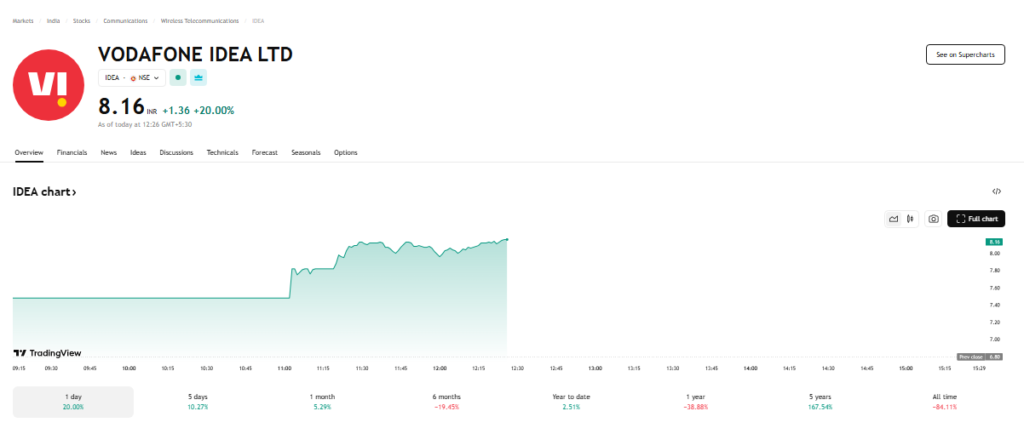The width and height of the screenshot is (1024, 434).
Task: Click the 11:00 time axis label
Action: pos(284,369)
